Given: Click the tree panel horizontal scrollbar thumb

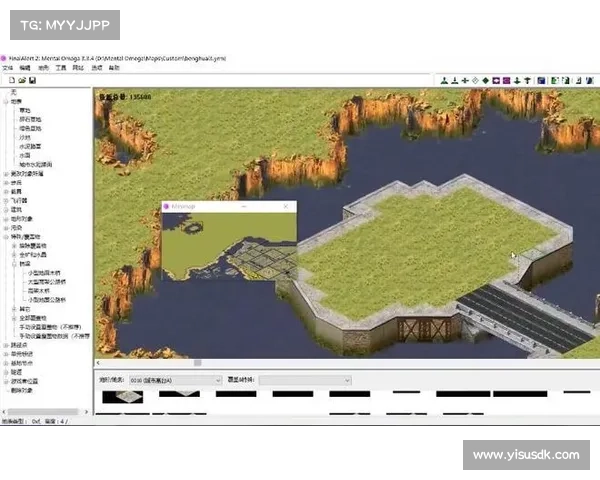Looking at the screenshot, I should coord(43,412).
